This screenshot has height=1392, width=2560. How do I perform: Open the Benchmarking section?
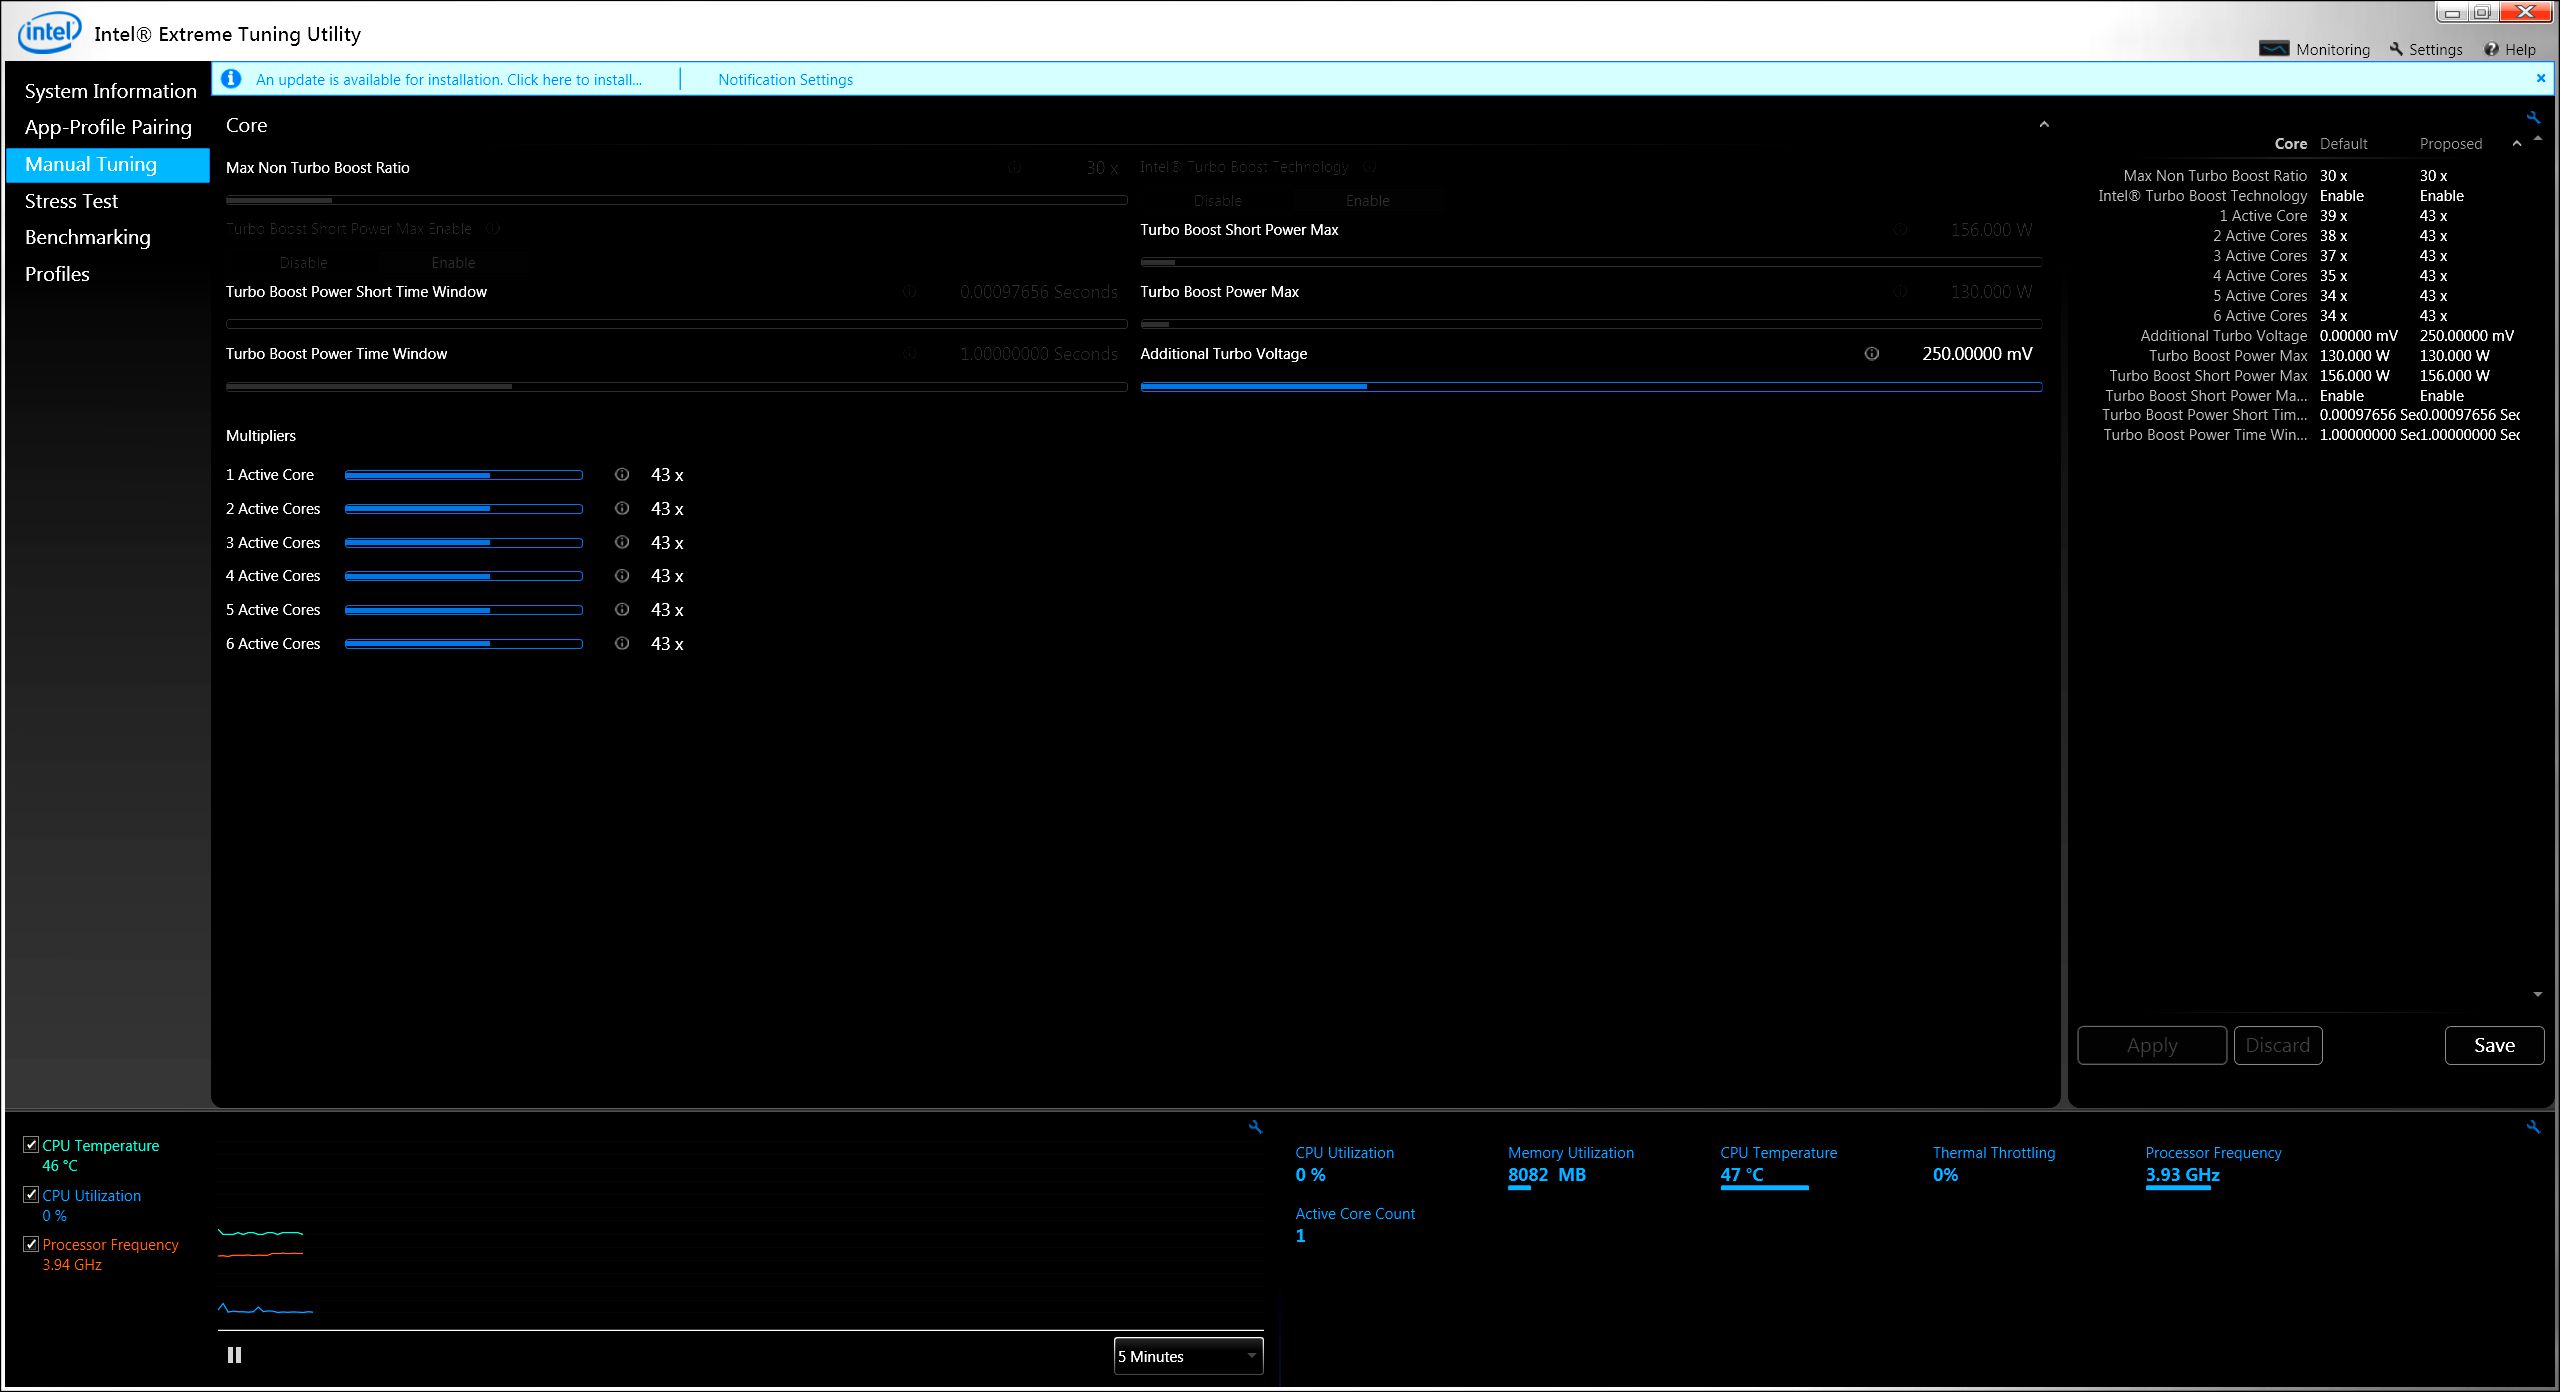click(88, 237)
